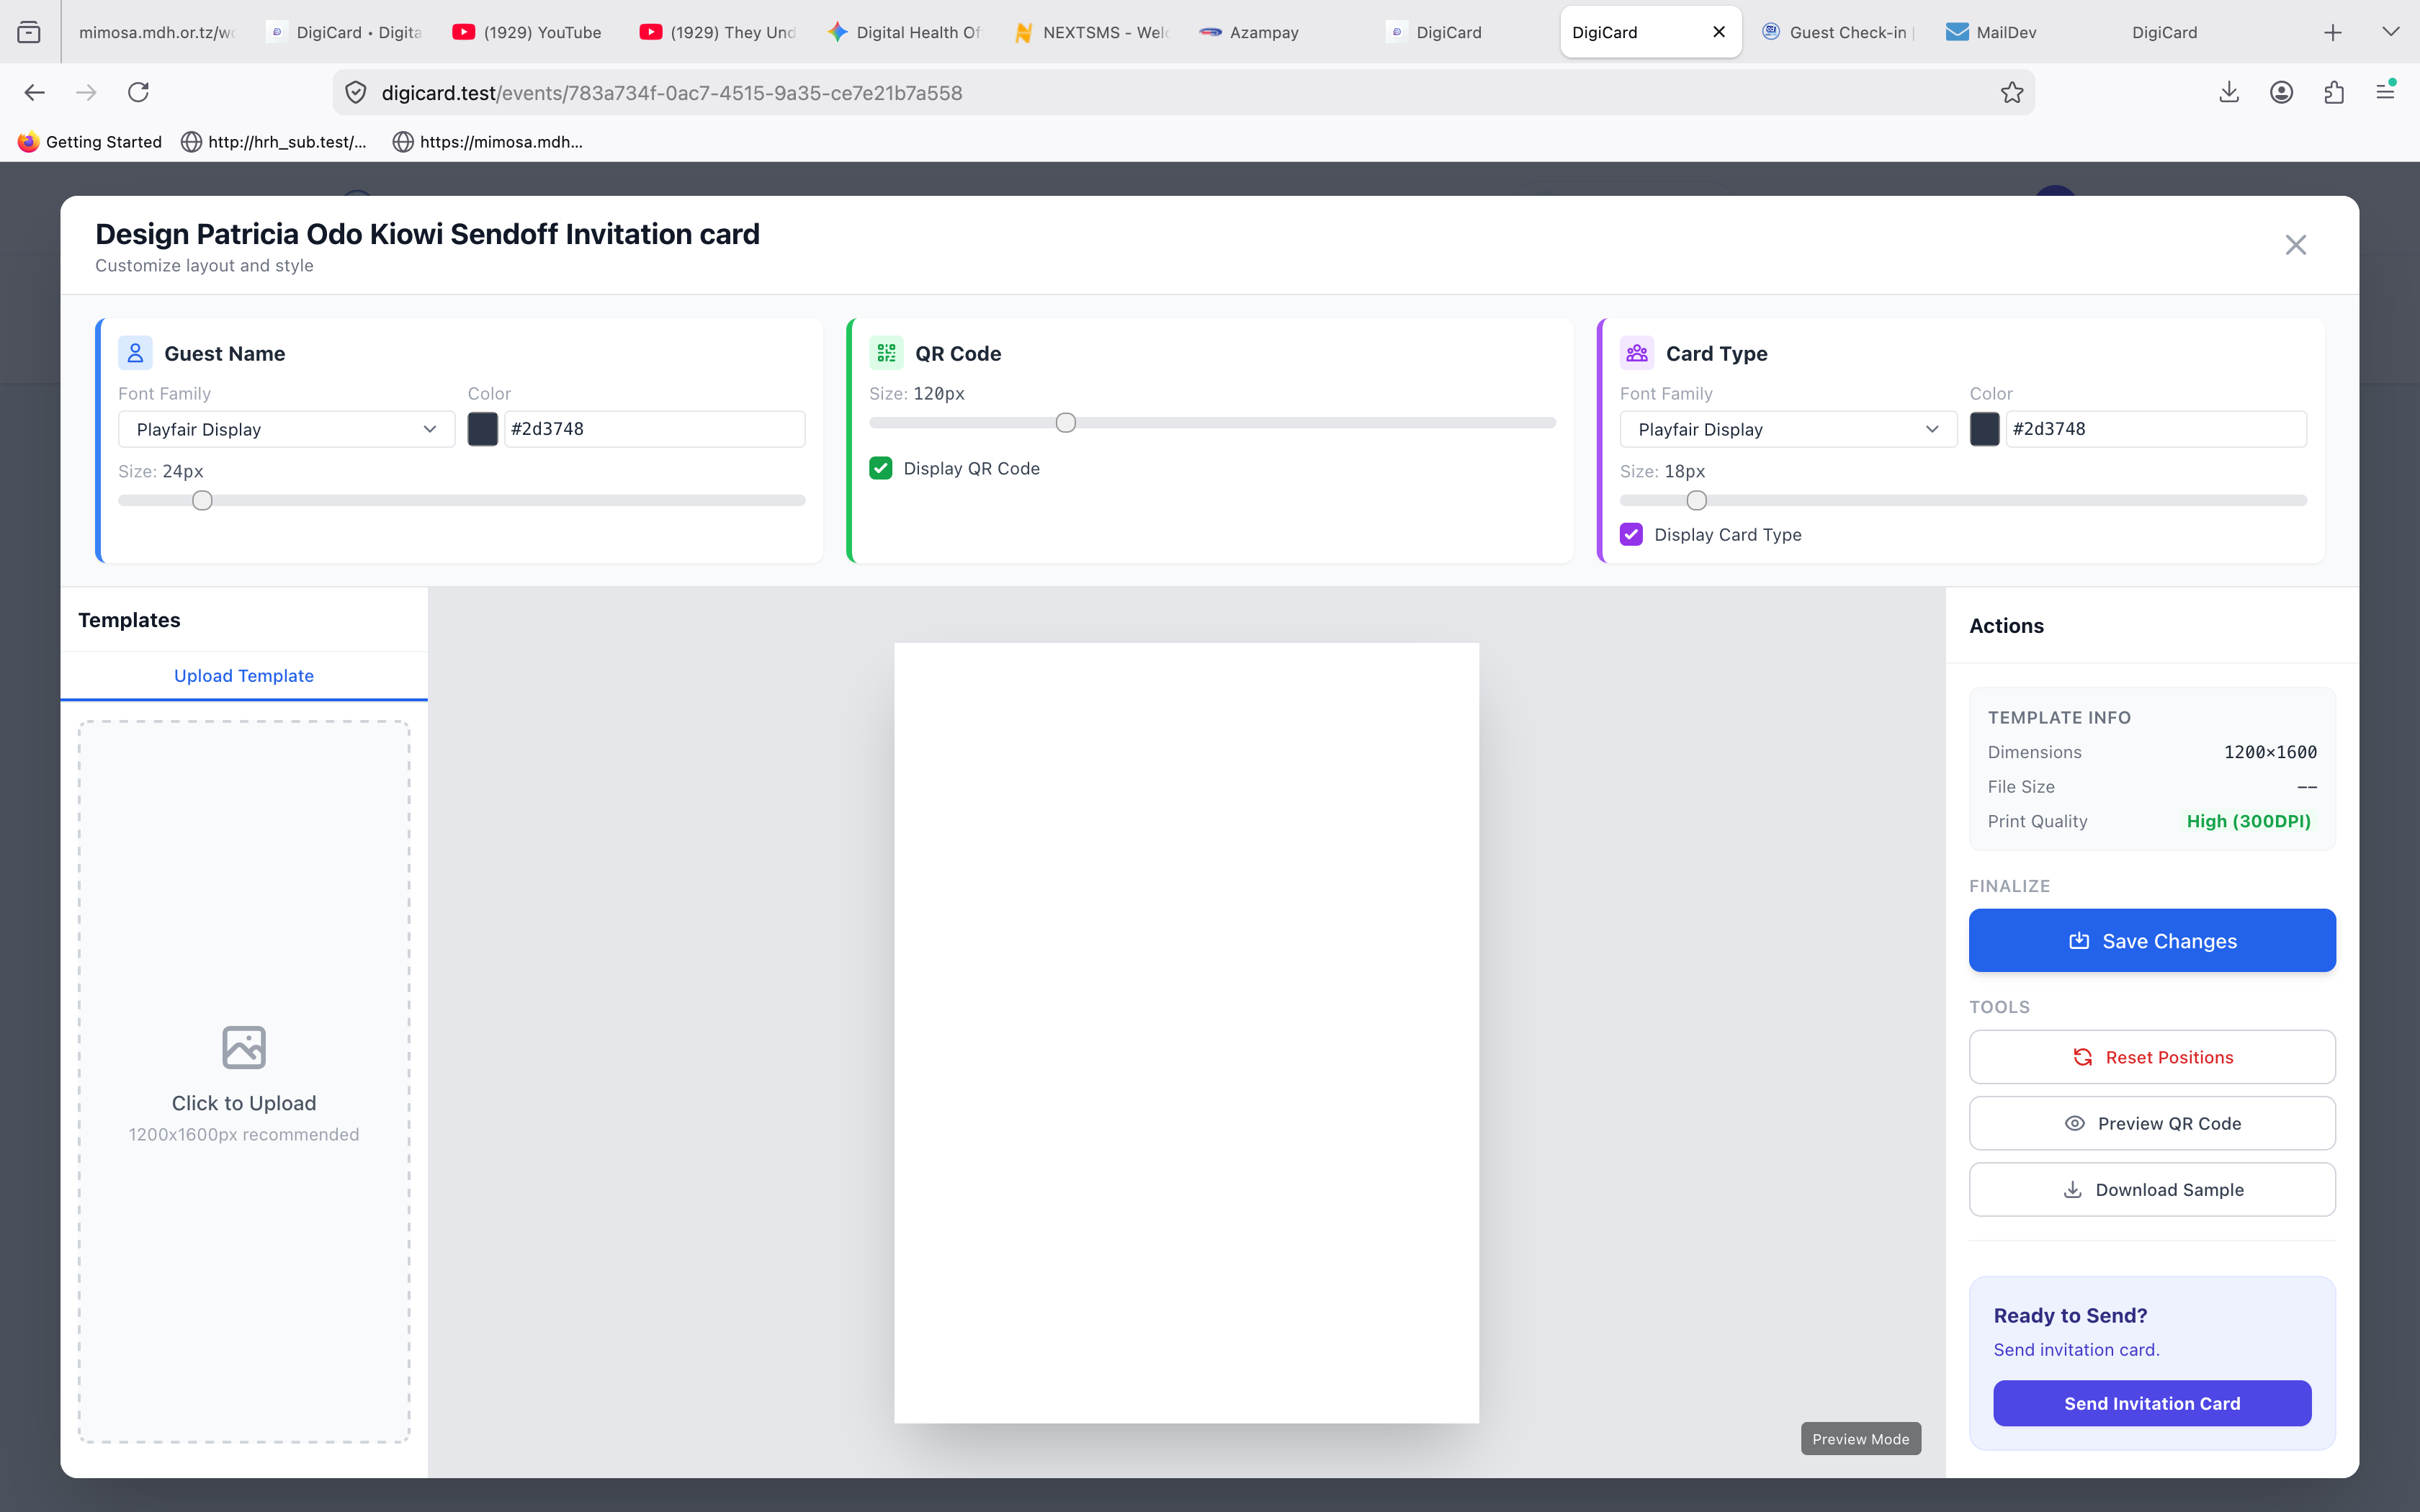Select the Upload Template tab
The width and height of the screenshot is (2420, 1512).
pyautogui.click(x=244, y=676)
